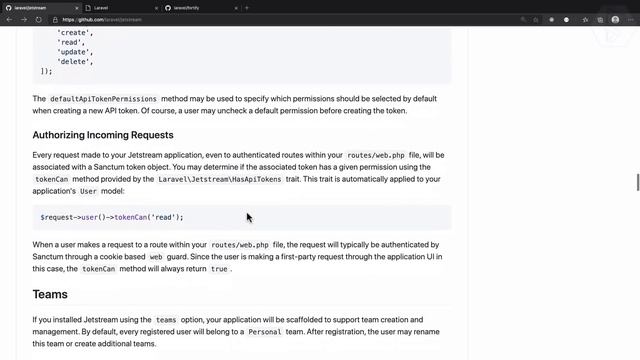Switch to the laravel/jetstream tab
The image size is (640, 360).
41,8
